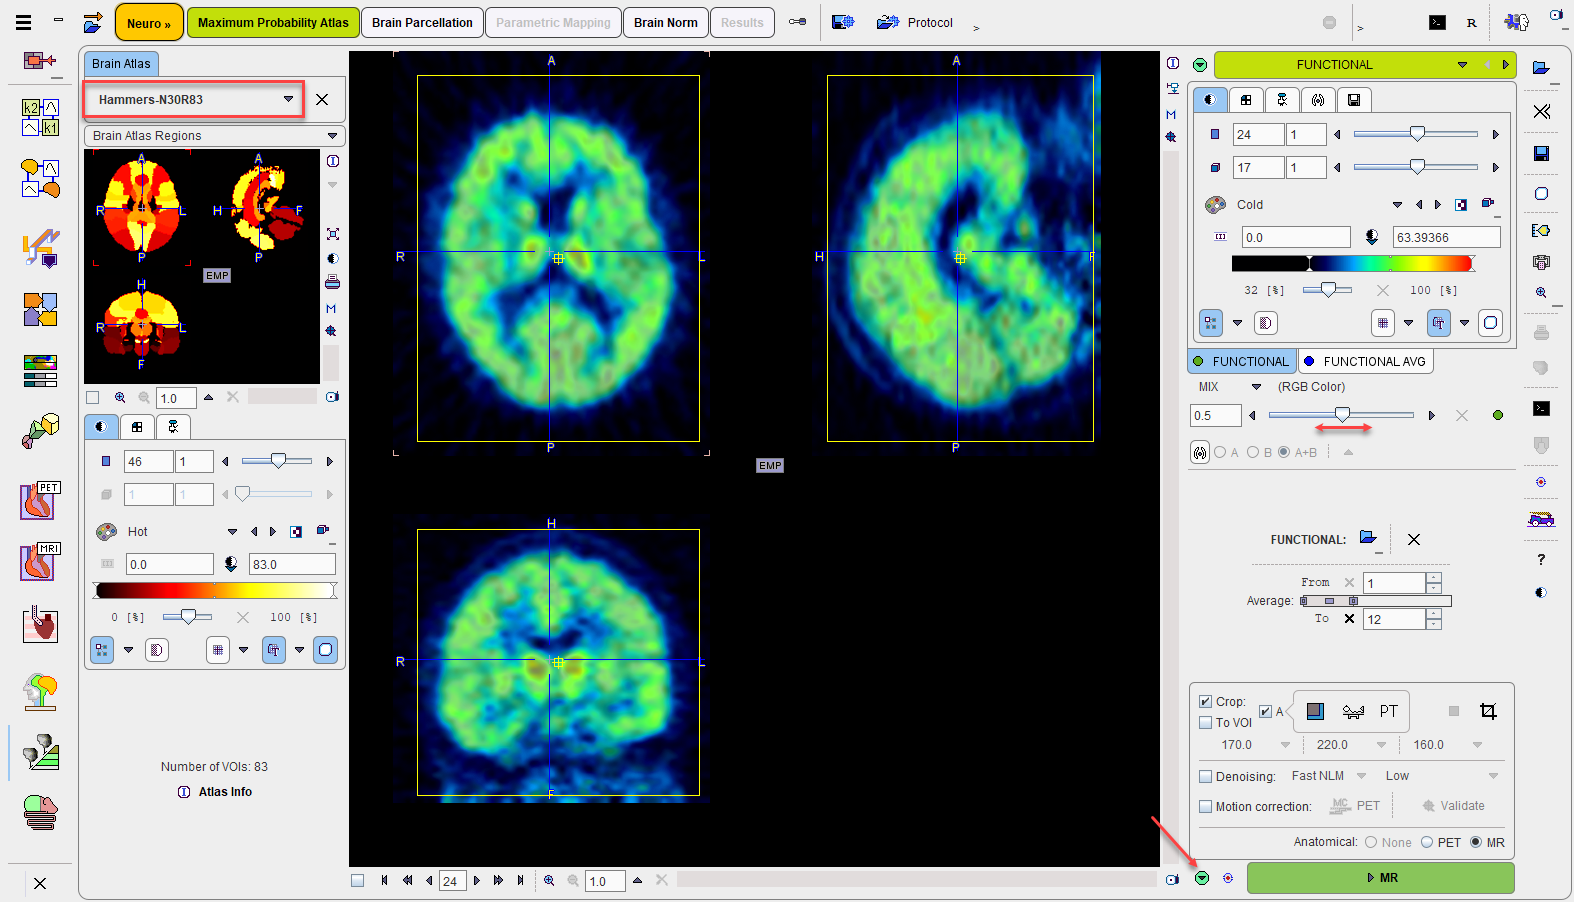Select the Brain Atlas tab
The image size is (1574, 902).
pyautogui.click(x=121, y=63)
